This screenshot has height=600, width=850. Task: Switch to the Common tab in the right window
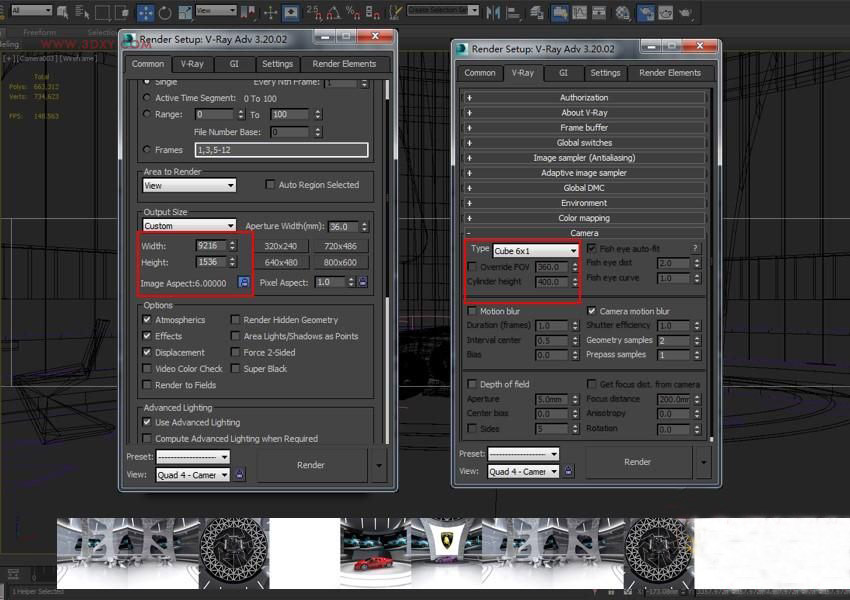pos(480,73)
